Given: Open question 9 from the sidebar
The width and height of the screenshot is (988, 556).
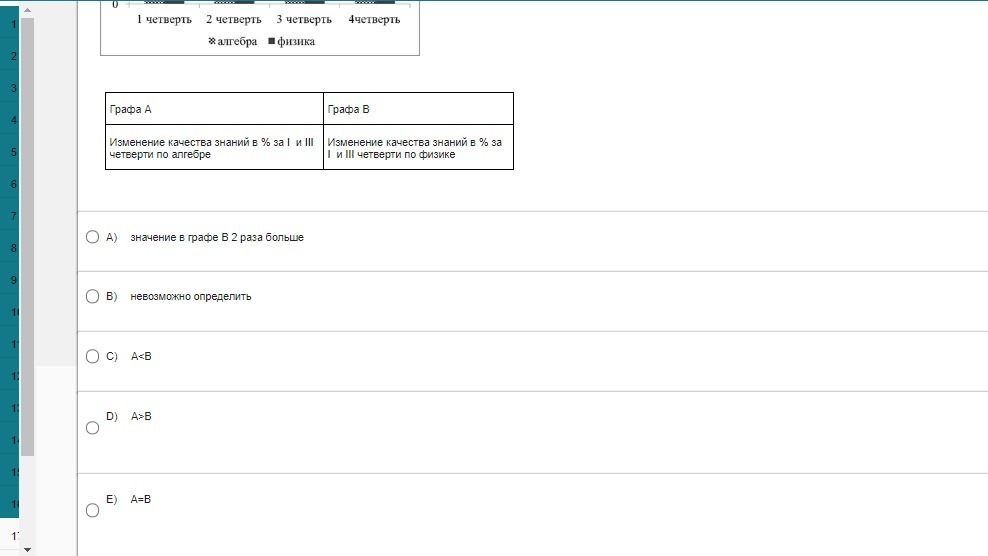Looking at the screenshot, I should (13, 280).
